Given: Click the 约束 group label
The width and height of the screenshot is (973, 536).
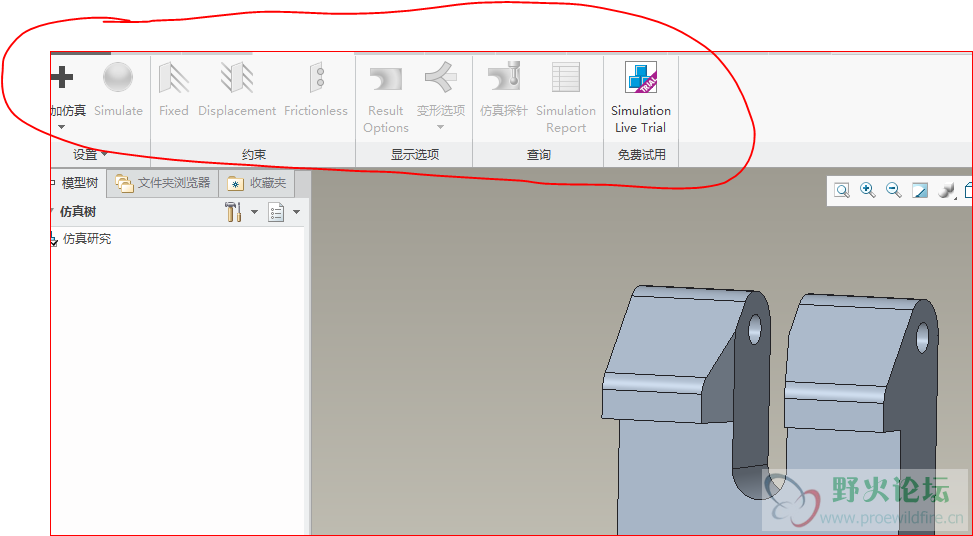Looking at the screenshot, I should pos(254,154).
